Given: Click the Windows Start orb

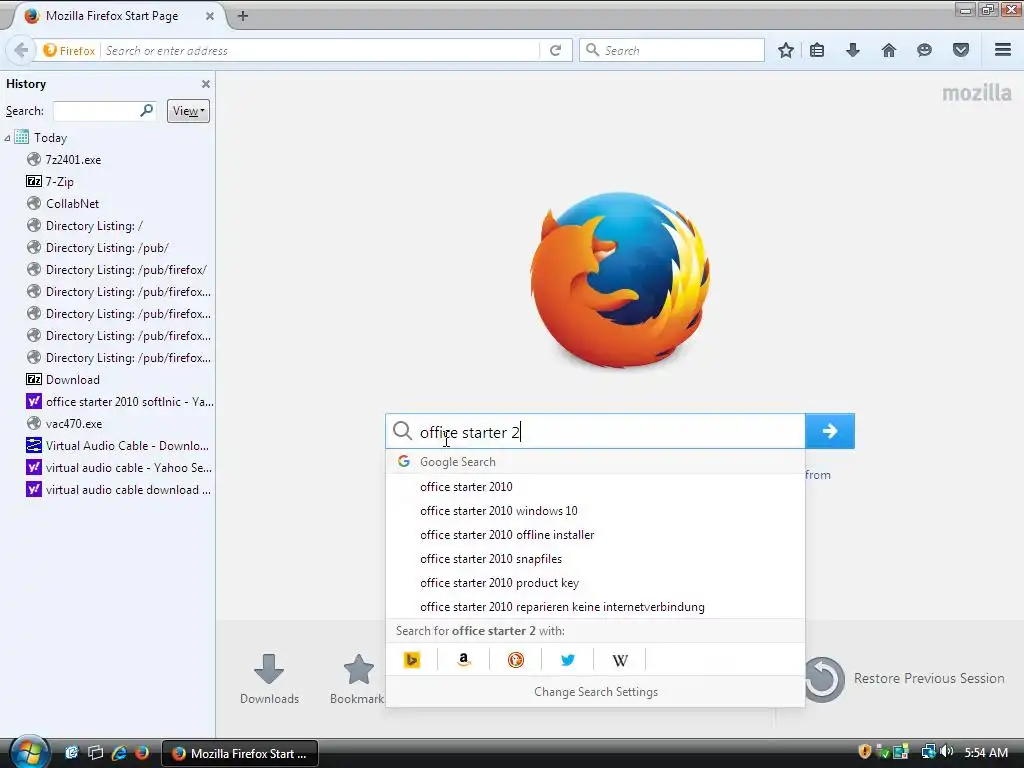Looking at the screenshot, I should click(x=29, y=752).
